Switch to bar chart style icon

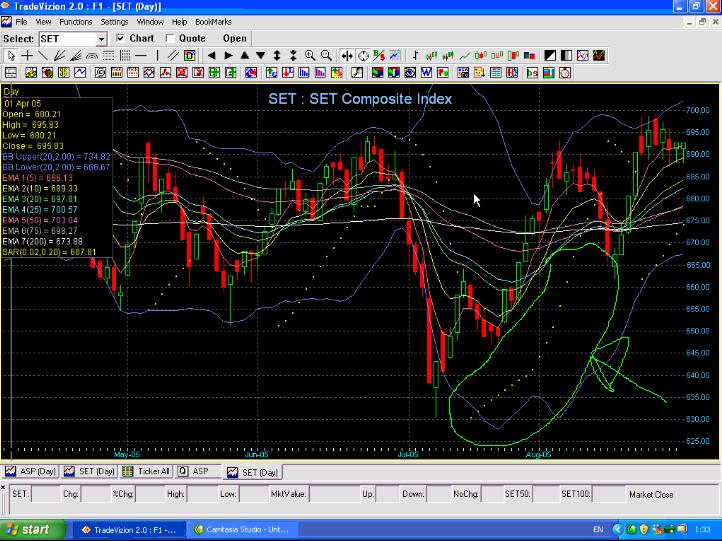(x=415, y=56)
